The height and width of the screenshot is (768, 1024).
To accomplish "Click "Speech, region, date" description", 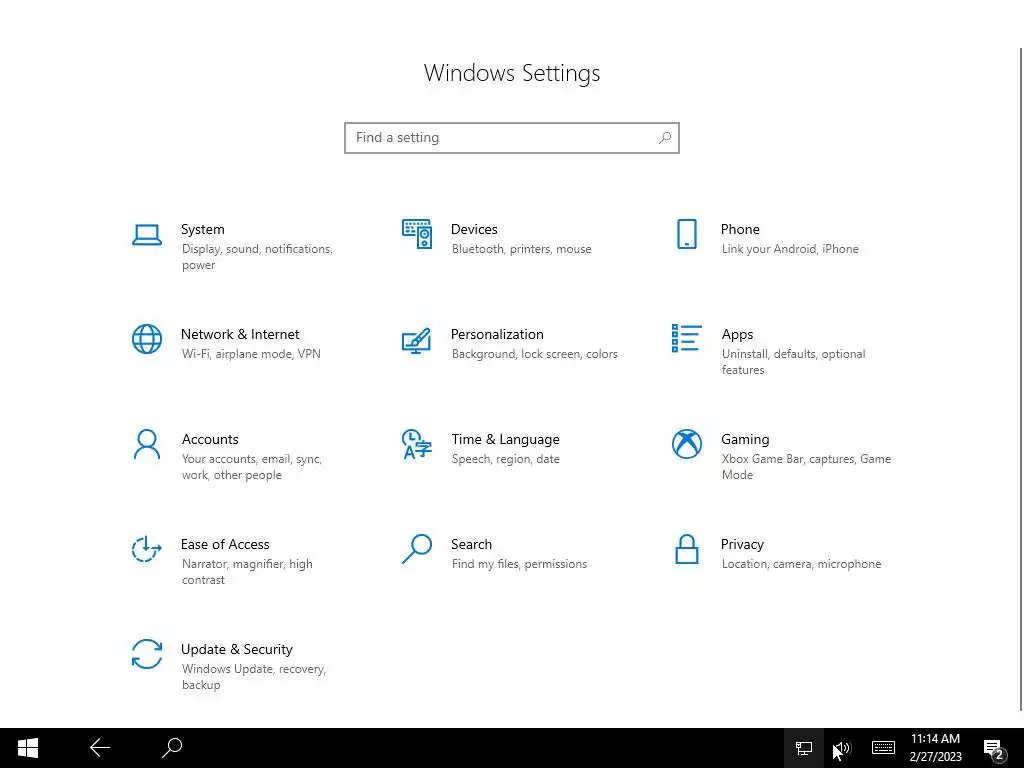I will (x=505, y=459).
